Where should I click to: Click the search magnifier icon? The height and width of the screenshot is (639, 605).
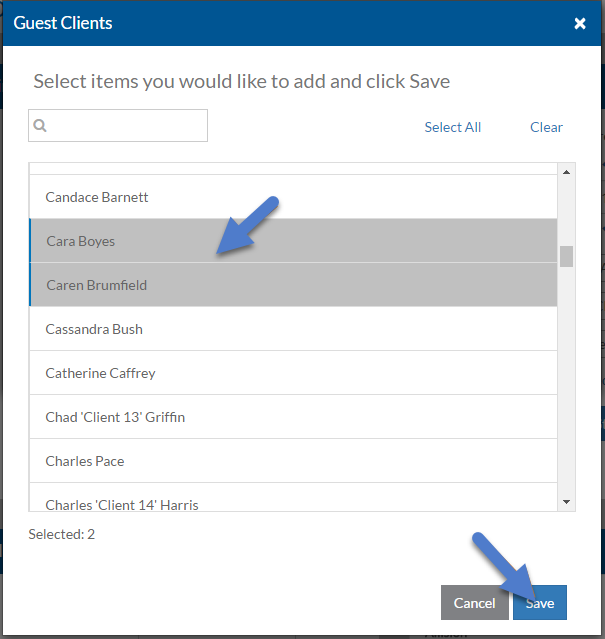40,126
